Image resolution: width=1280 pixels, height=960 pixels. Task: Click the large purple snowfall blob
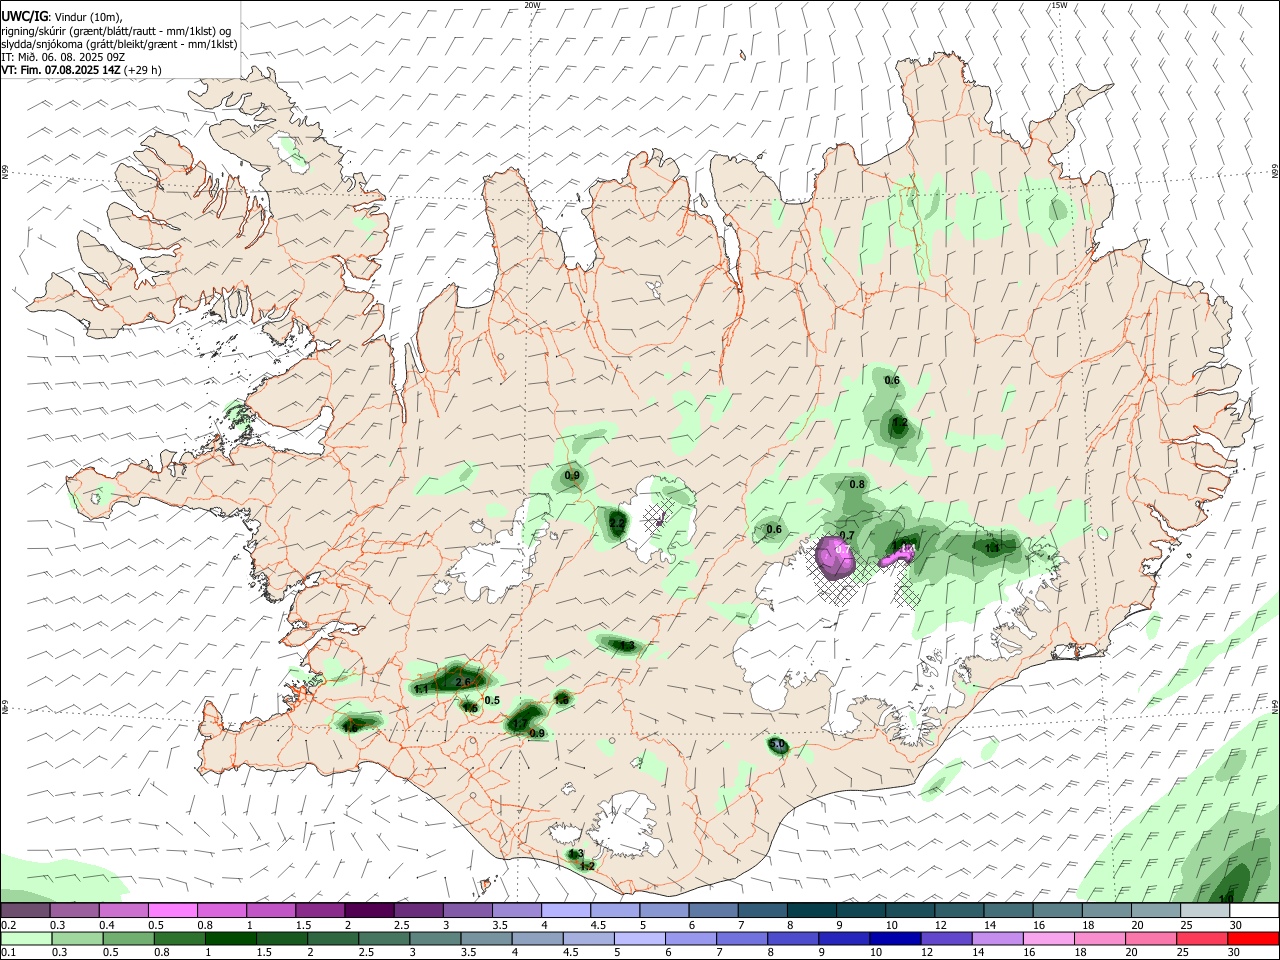835,558
